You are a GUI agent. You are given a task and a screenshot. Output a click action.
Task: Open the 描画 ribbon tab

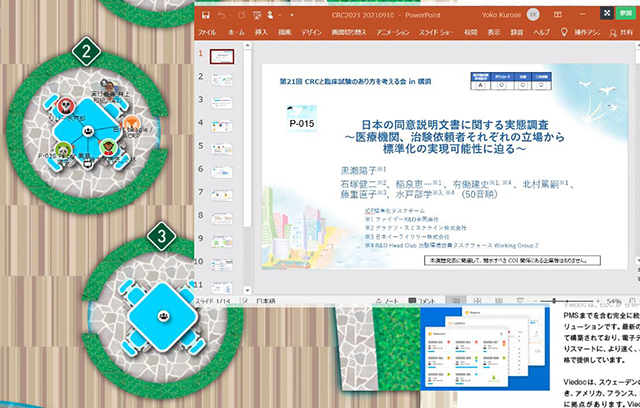tap(284, 32)
